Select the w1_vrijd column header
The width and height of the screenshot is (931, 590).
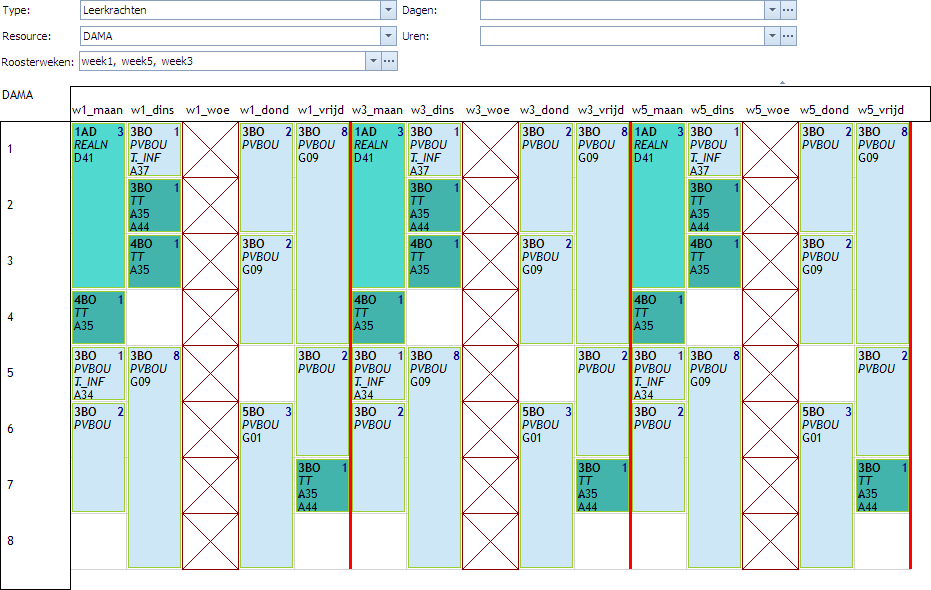click(x=321, y=110)
